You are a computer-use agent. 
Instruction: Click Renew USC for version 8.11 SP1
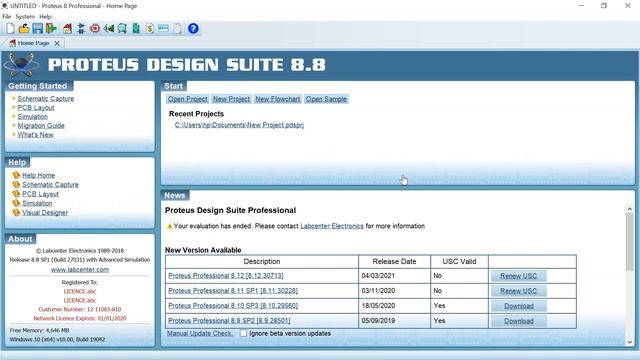coord(518,291)
